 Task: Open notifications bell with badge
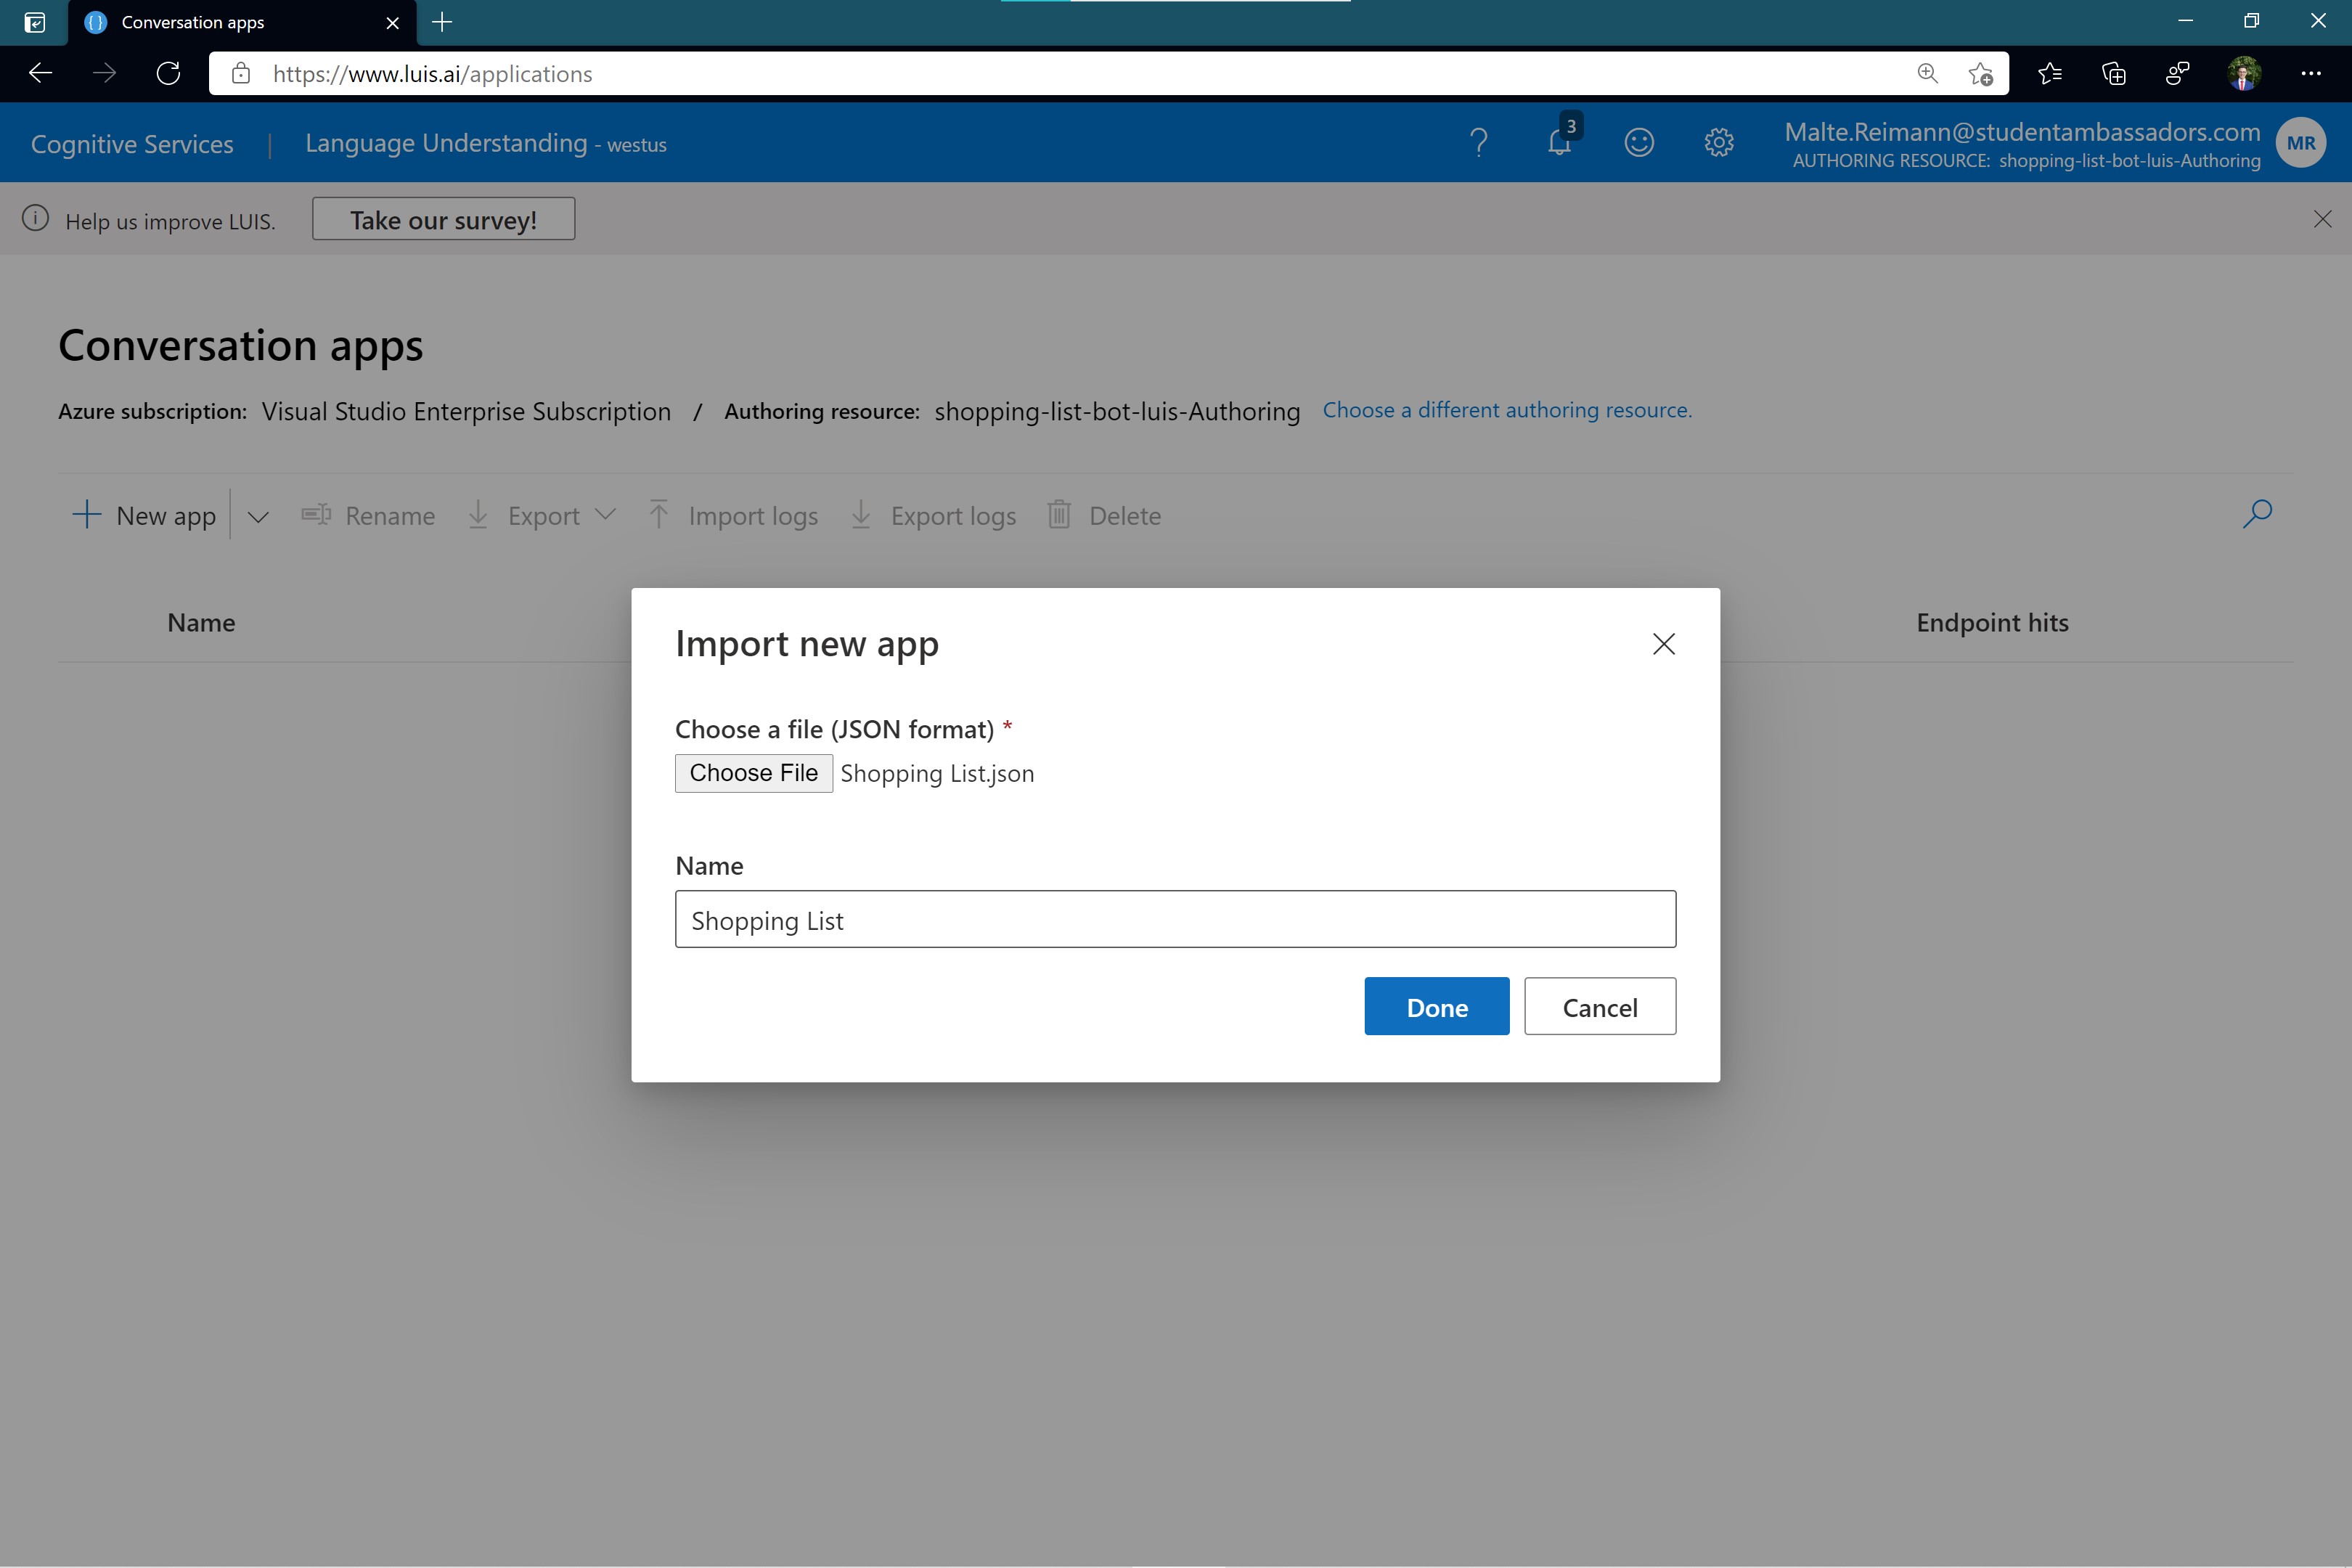(x=1560, y=142)
